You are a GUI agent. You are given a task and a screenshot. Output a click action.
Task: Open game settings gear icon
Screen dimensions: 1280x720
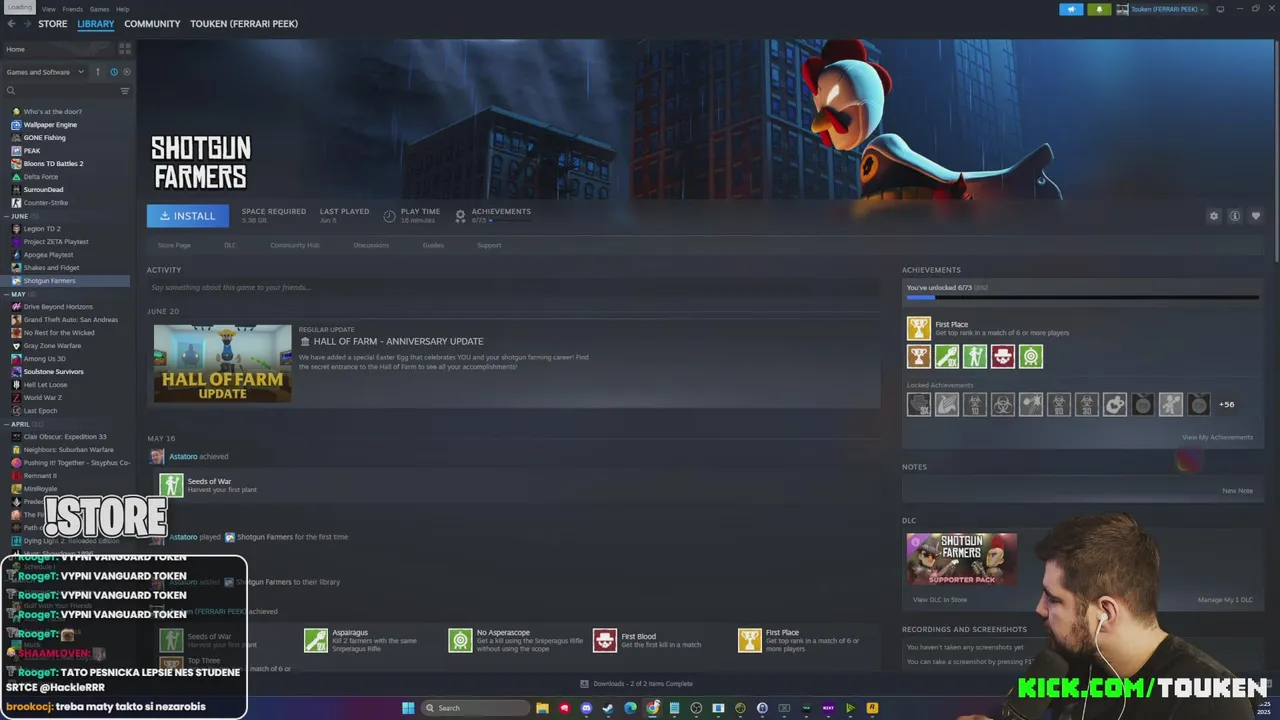(1214, 216)
